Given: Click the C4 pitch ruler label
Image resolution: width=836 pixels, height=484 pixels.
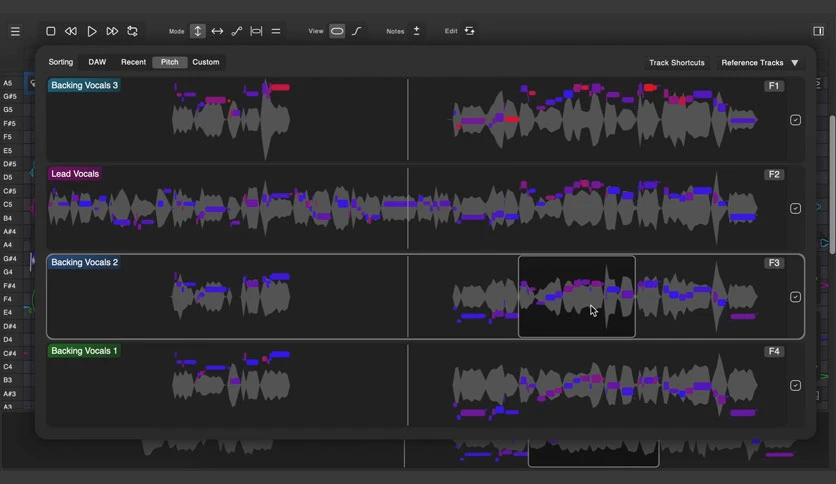Looking at the screenshot, I should 7,367.
